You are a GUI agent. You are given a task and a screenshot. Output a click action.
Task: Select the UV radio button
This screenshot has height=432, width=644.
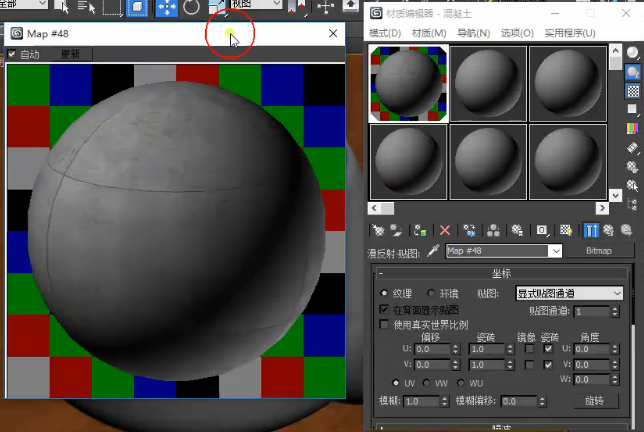click(396, 383)
